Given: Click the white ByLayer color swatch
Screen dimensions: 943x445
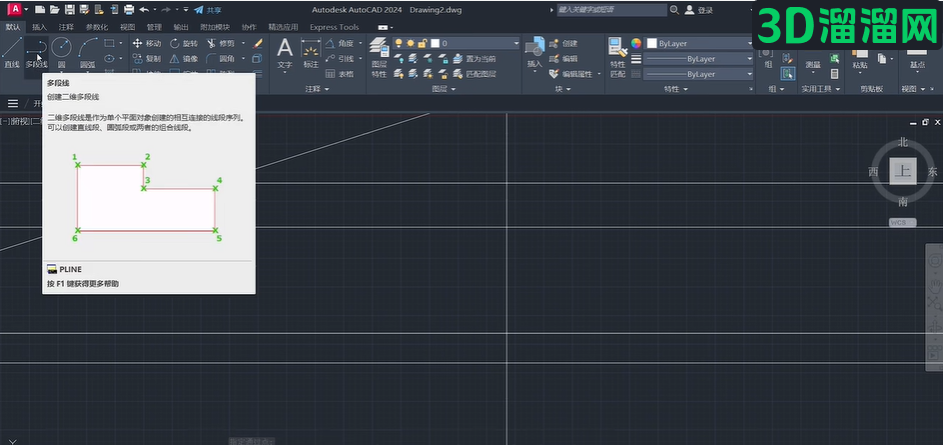Looking at the screenshot, I should [x=651, y=43].
